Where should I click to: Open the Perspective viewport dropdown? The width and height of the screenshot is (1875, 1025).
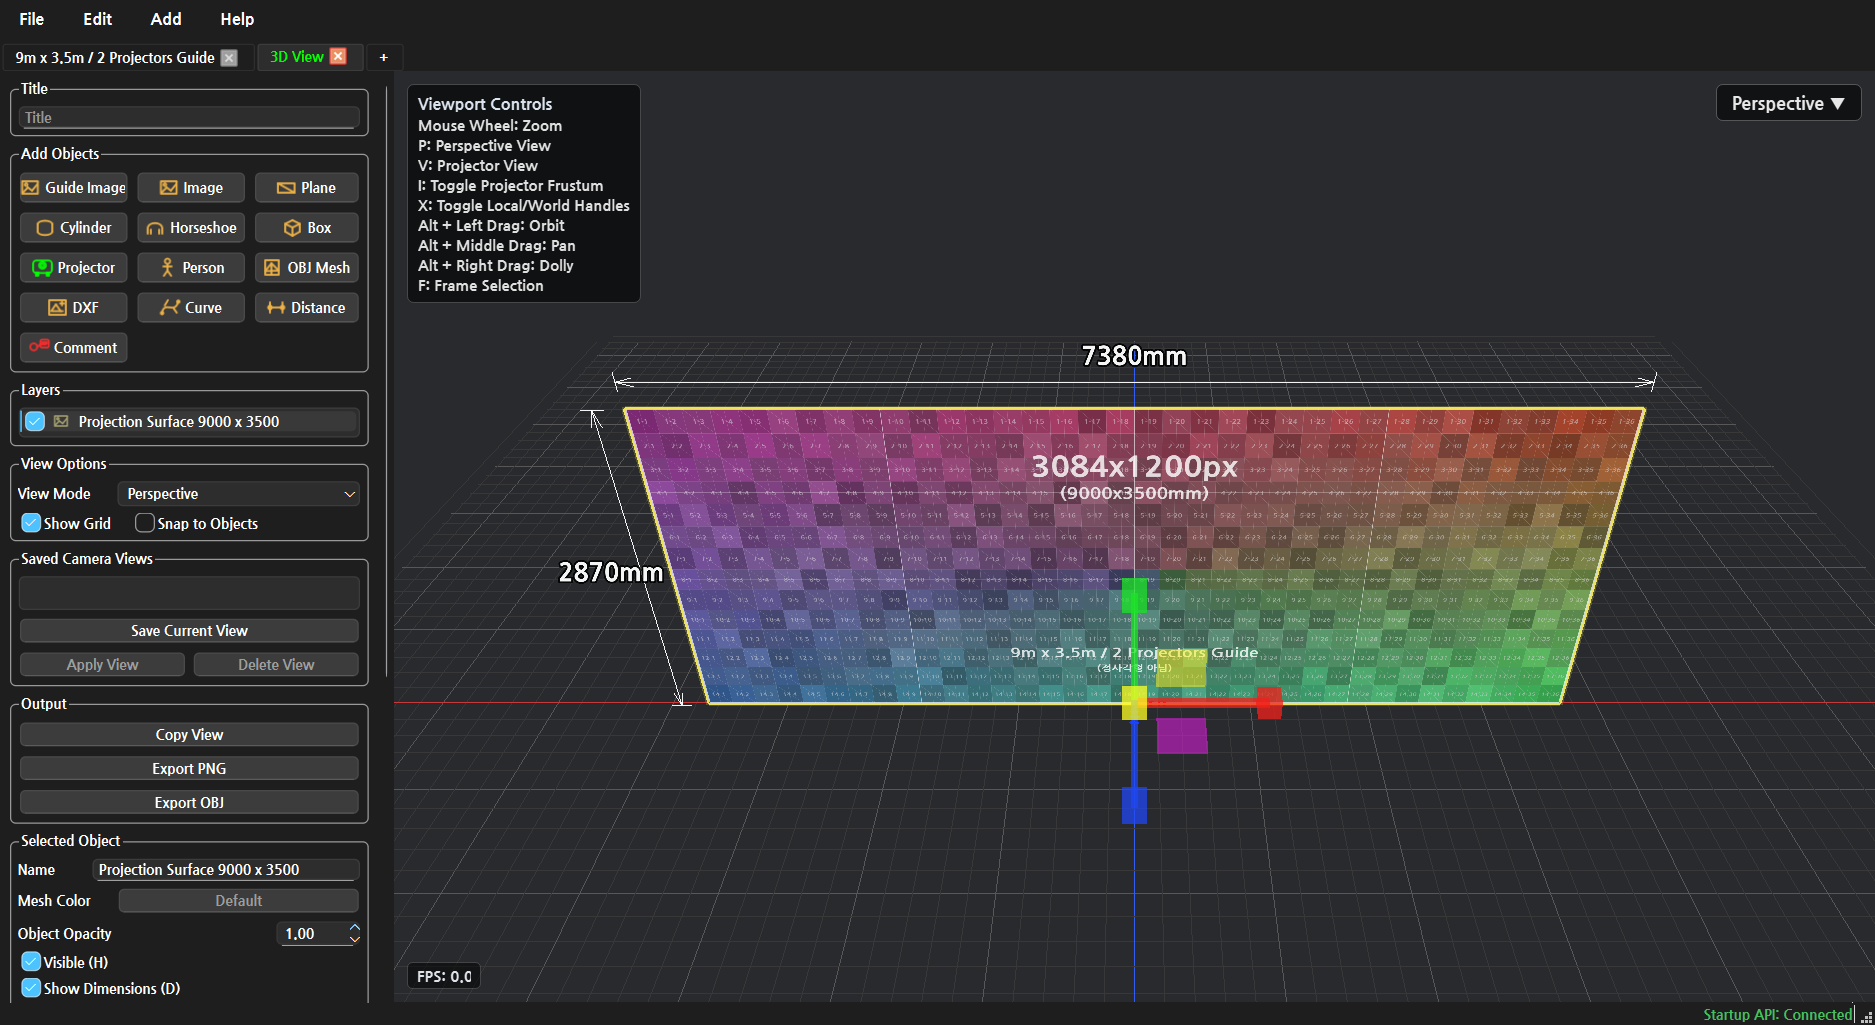[x=1788, y=103]
